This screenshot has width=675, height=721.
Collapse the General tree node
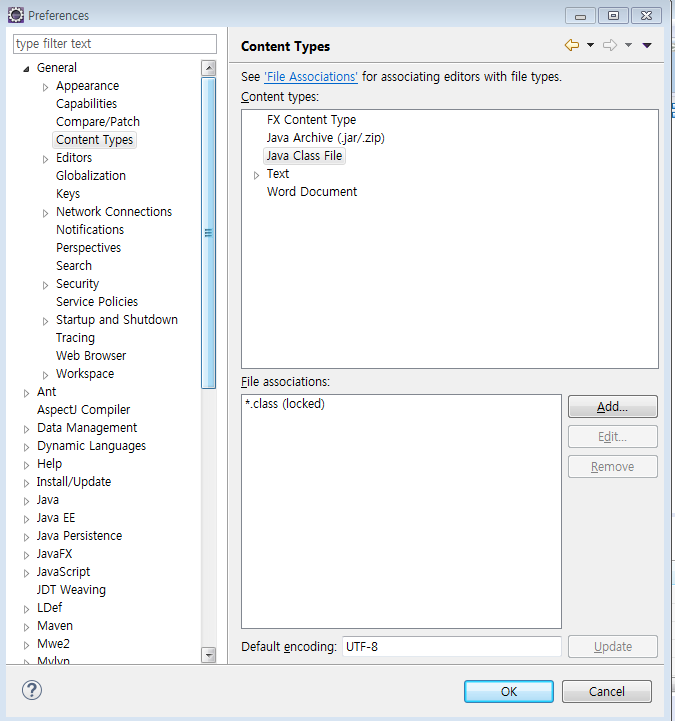pyautogui.click(x=26, y=69)
